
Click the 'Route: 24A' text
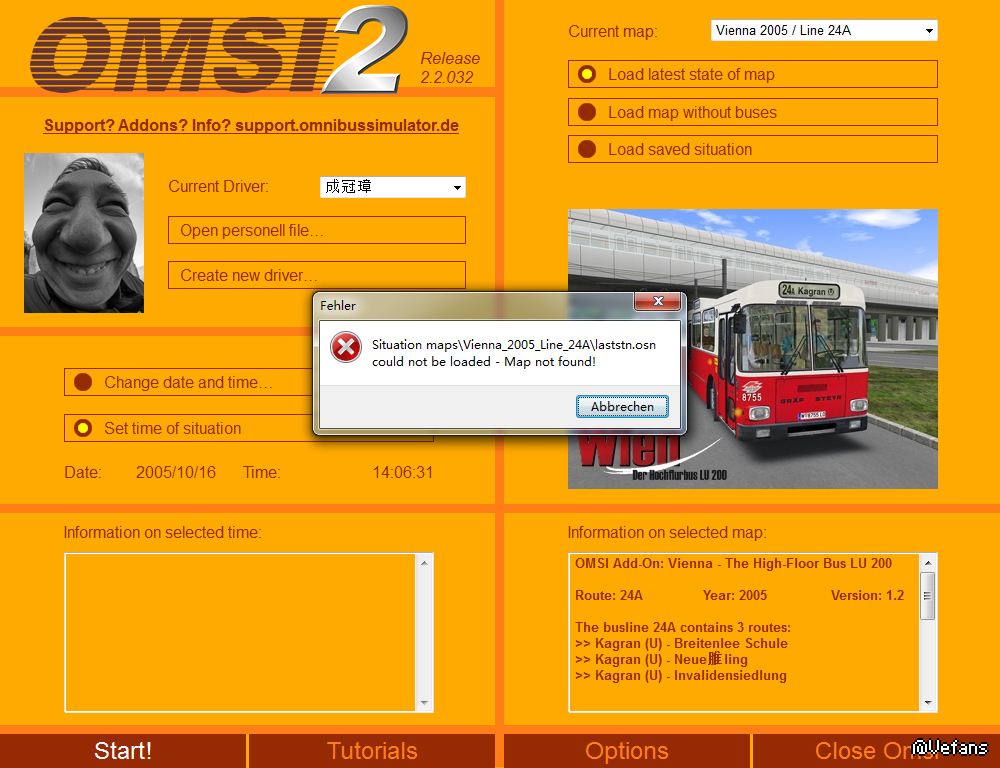tap(609, 595)
